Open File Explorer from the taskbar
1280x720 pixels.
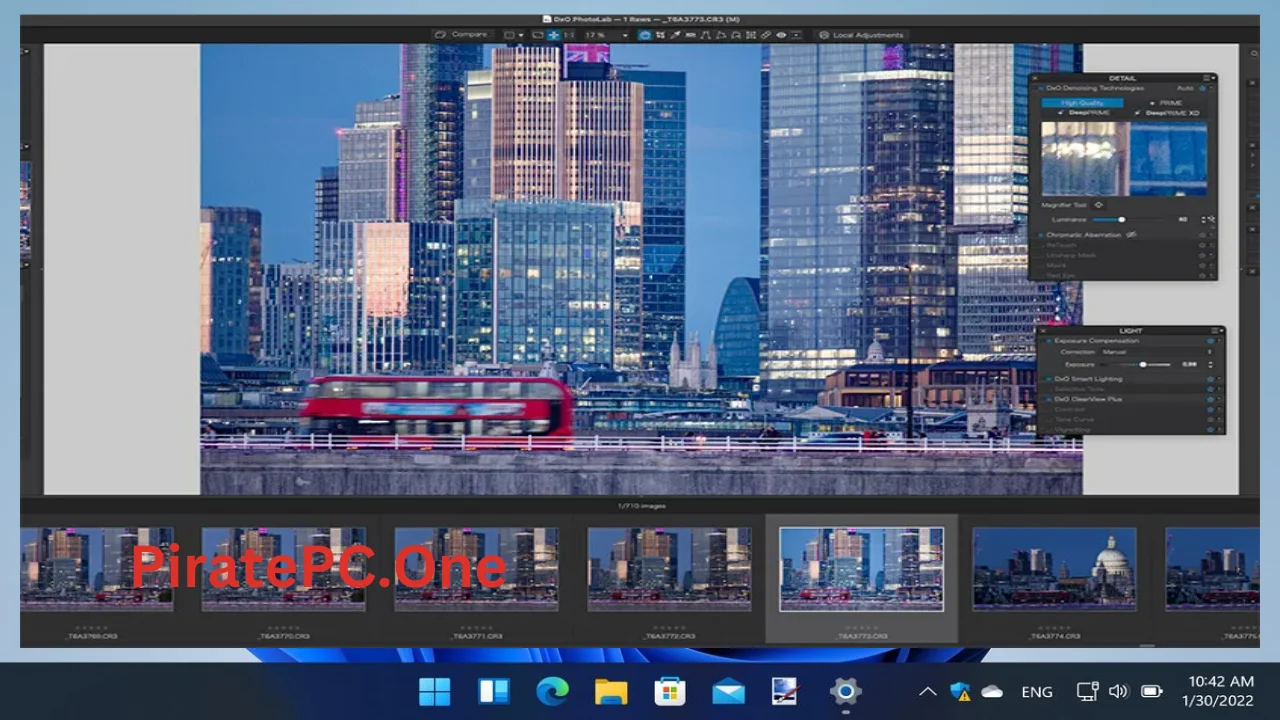(x=611, y=691)
